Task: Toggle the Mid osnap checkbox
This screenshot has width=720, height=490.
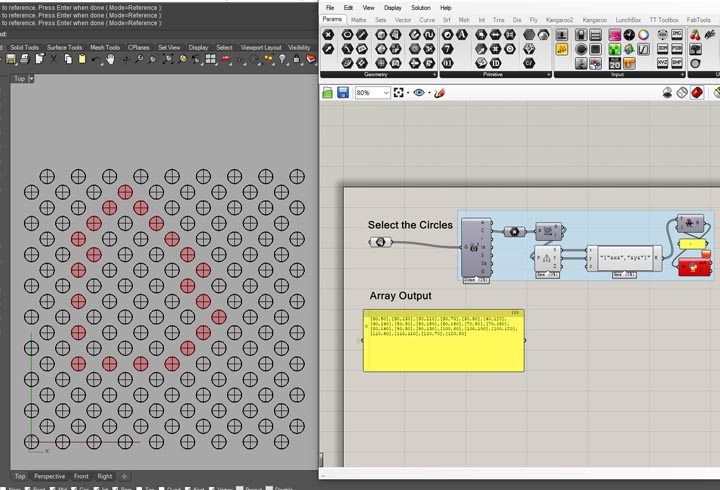Action: point(52,488)
